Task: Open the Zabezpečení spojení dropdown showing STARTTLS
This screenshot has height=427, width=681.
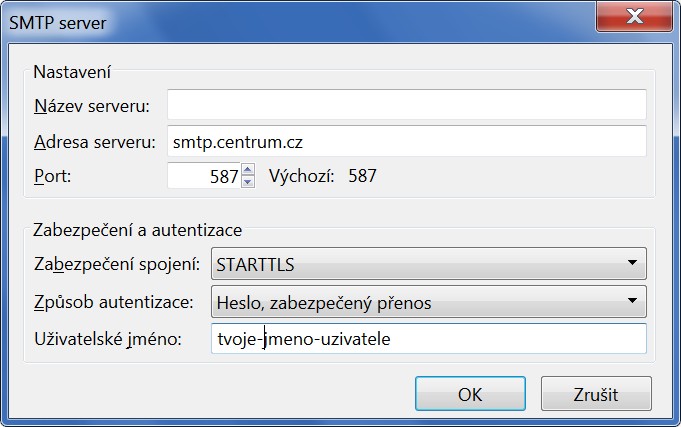Action: point(428,264)
